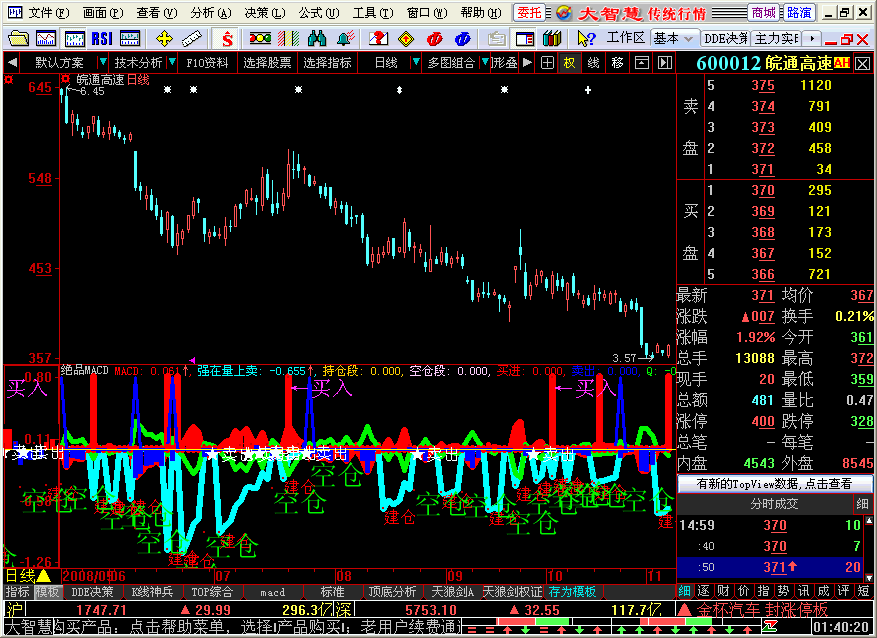Screen dimensions: 877x638
Task: Click the toolbar overflow arrow after 主力实时
Action: point(812,39)
